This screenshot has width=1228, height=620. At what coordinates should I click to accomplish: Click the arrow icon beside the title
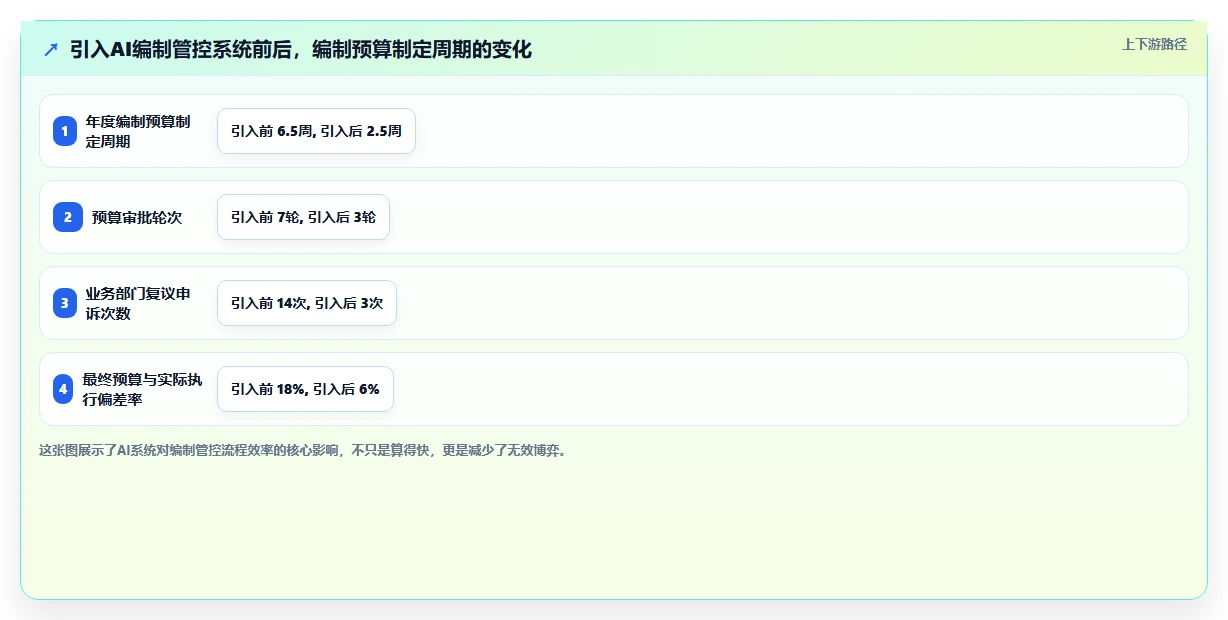[51, 50]
